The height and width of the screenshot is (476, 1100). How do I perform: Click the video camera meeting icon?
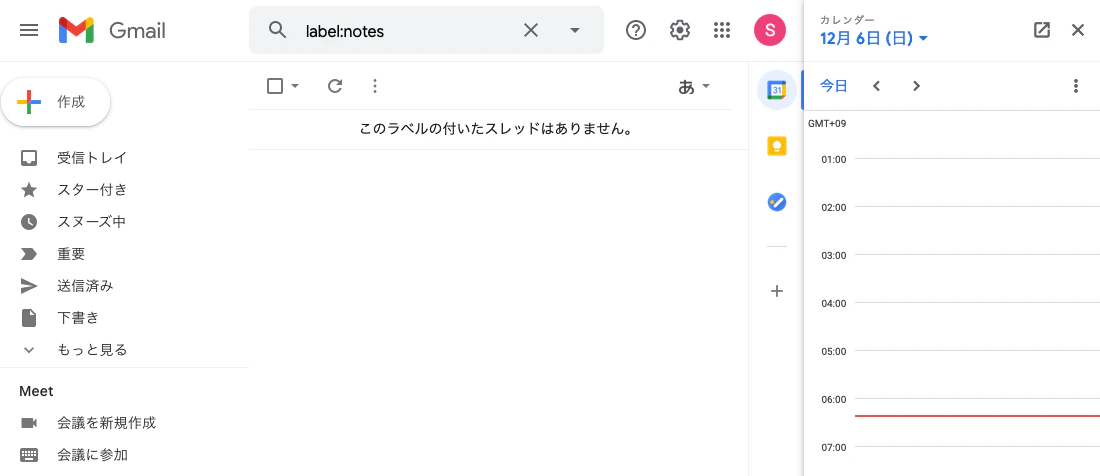(29, 423)
